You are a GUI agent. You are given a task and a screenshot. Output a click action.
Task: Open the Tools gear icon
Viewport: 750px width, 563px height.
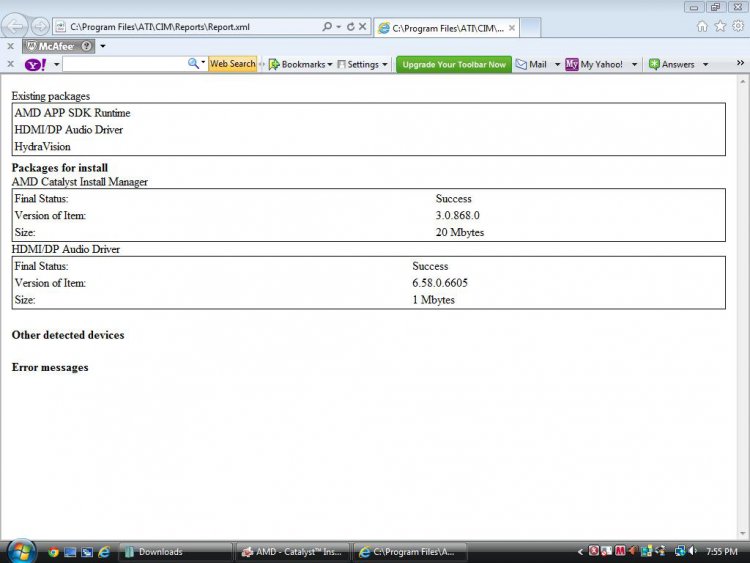pos(739,26)
